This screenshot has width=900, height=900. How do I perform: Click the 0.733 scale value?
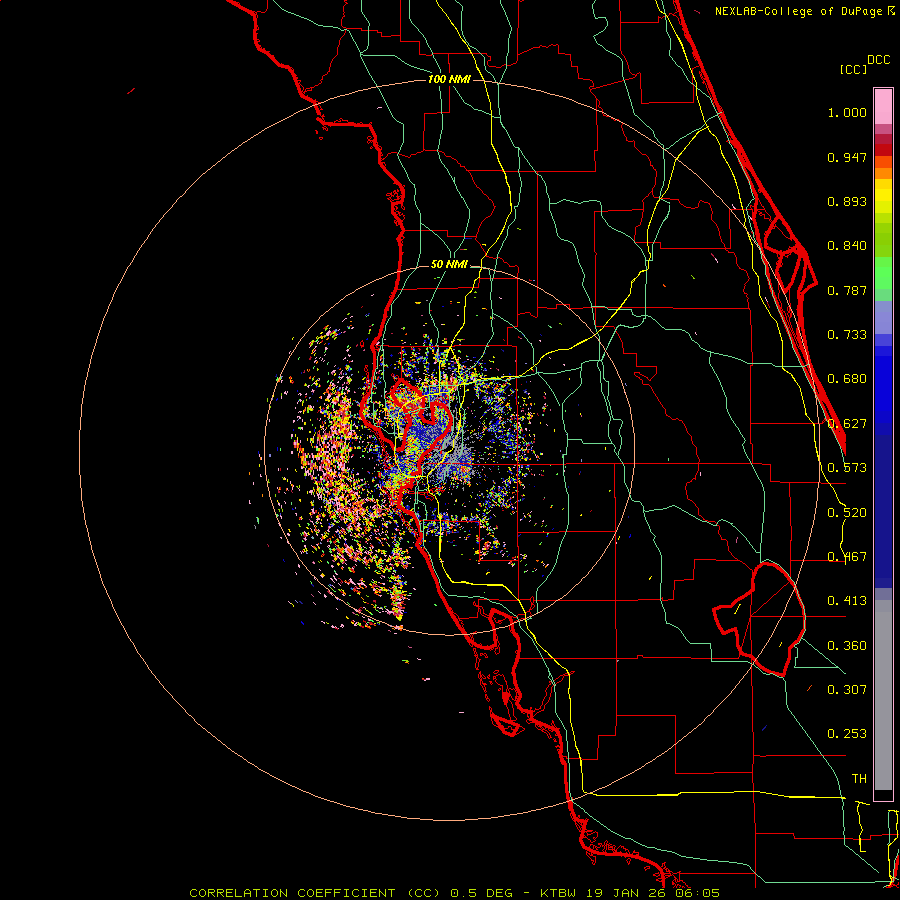(847, 335)
